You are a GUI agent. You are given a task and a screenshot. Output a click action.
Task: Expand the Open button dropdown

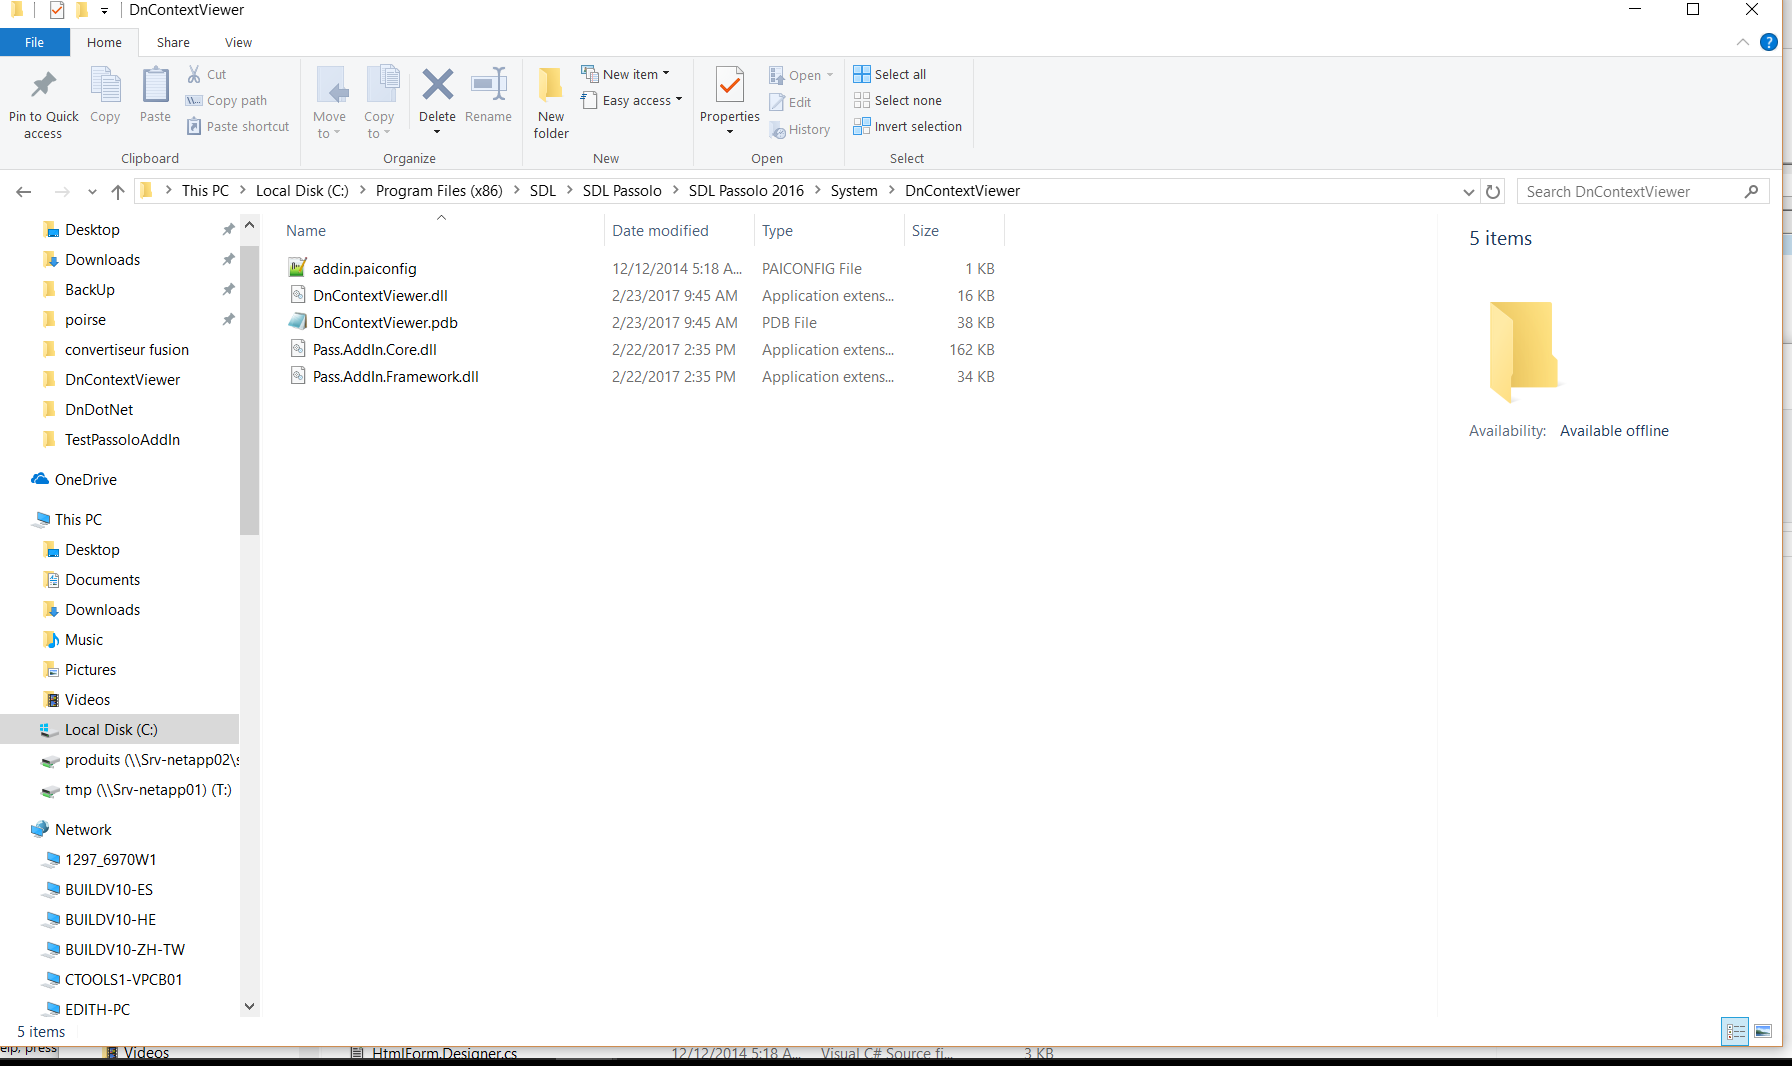point(830,75)
